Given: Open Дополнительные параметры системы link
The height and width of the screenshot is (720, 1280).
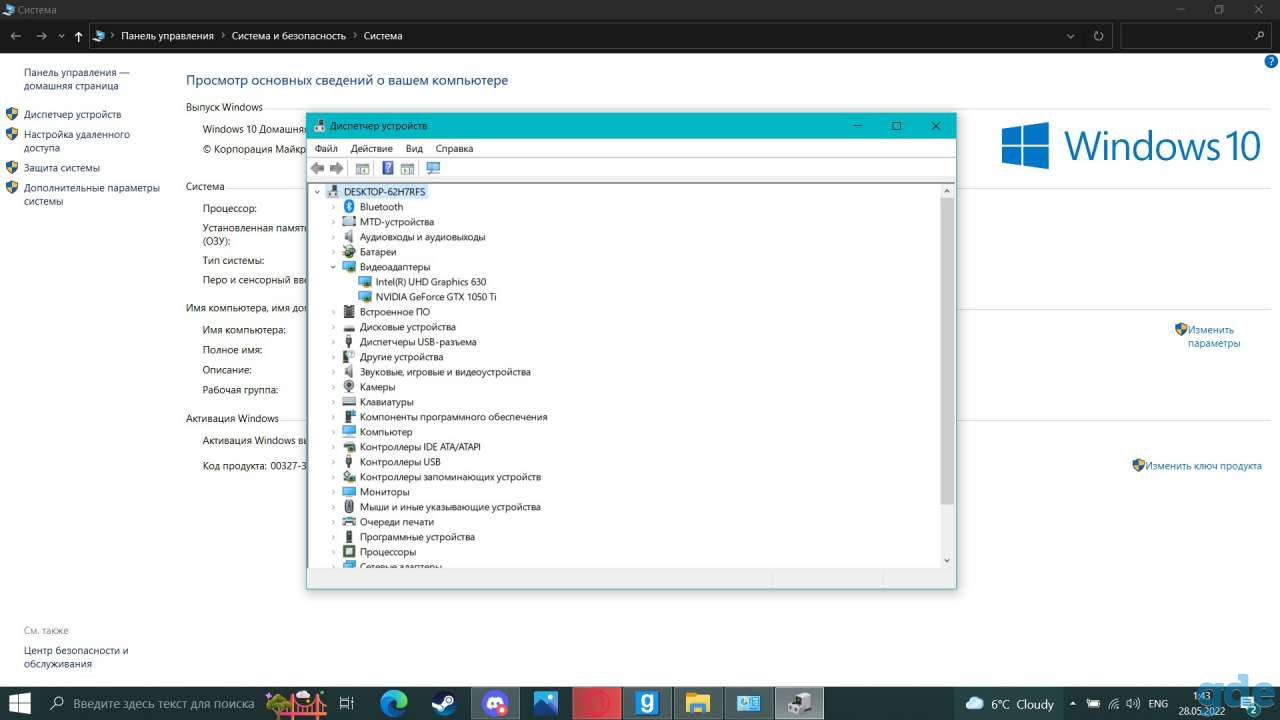Looking at the screenshot, I should click(x=92, y=195).
